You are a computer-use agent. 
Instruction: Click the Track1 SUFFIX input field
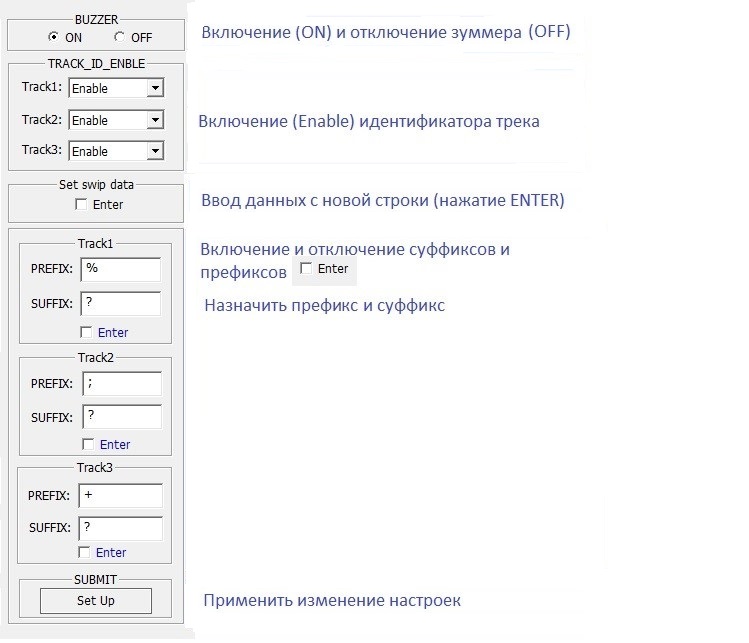pyautogui.click(x=121, y=303)
